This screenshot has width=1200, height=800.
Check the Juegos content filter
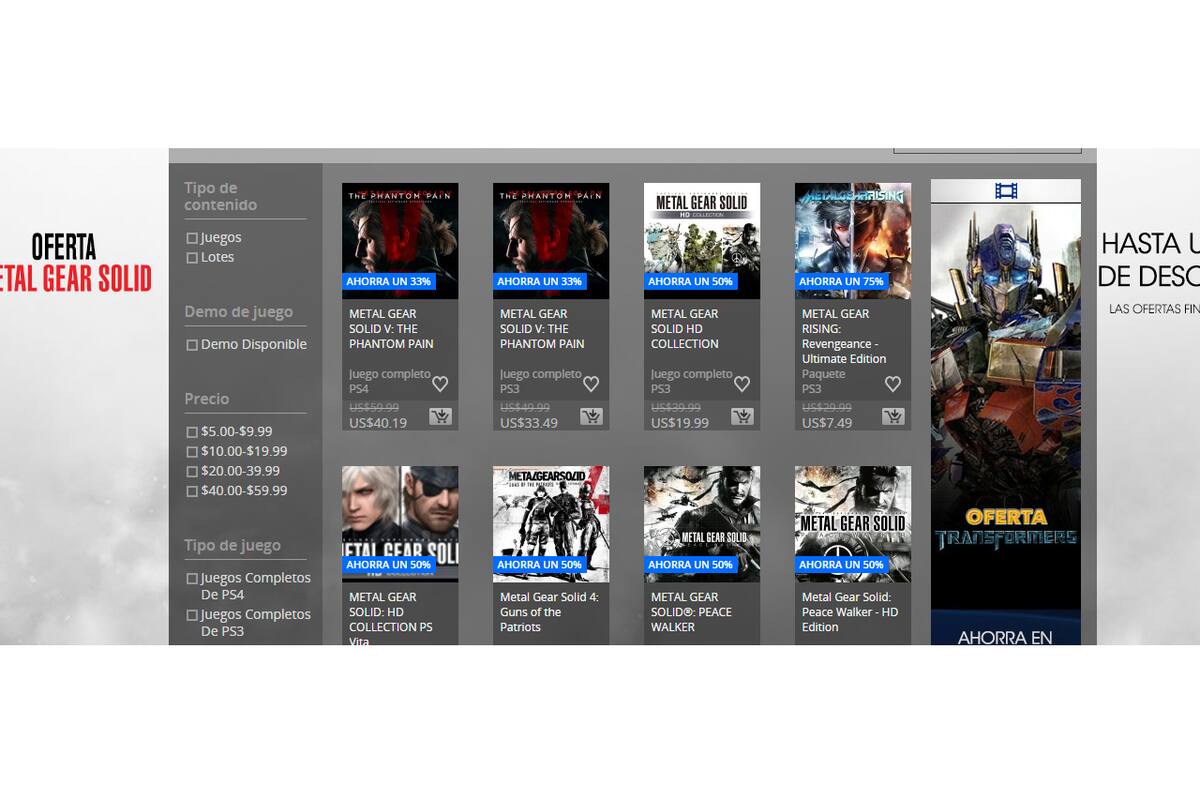(192, 239)
